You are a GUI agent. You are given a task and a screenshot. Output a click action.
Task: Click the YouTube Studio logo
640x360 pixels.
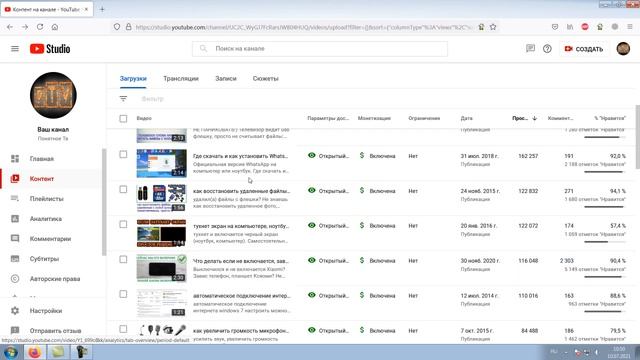50,49
